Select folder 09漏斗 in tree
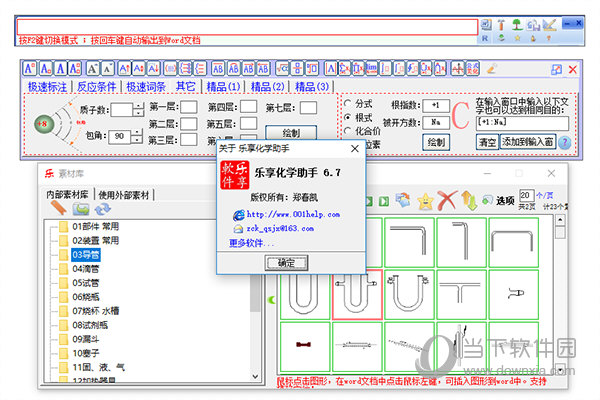The image size is (600, 400). click(x=86, y=339)
